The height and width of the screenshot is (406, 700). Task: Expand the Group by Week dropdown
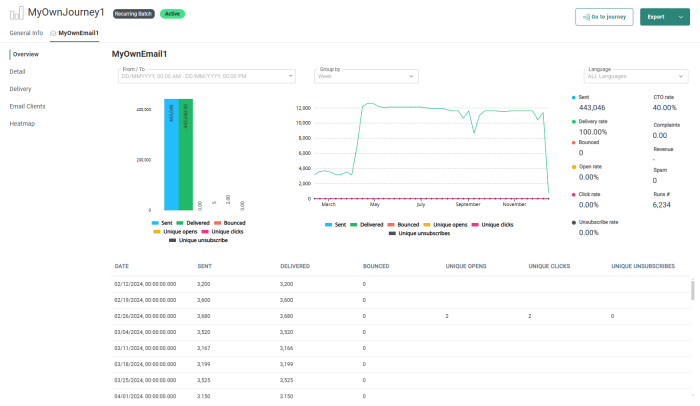coord(366,76)
